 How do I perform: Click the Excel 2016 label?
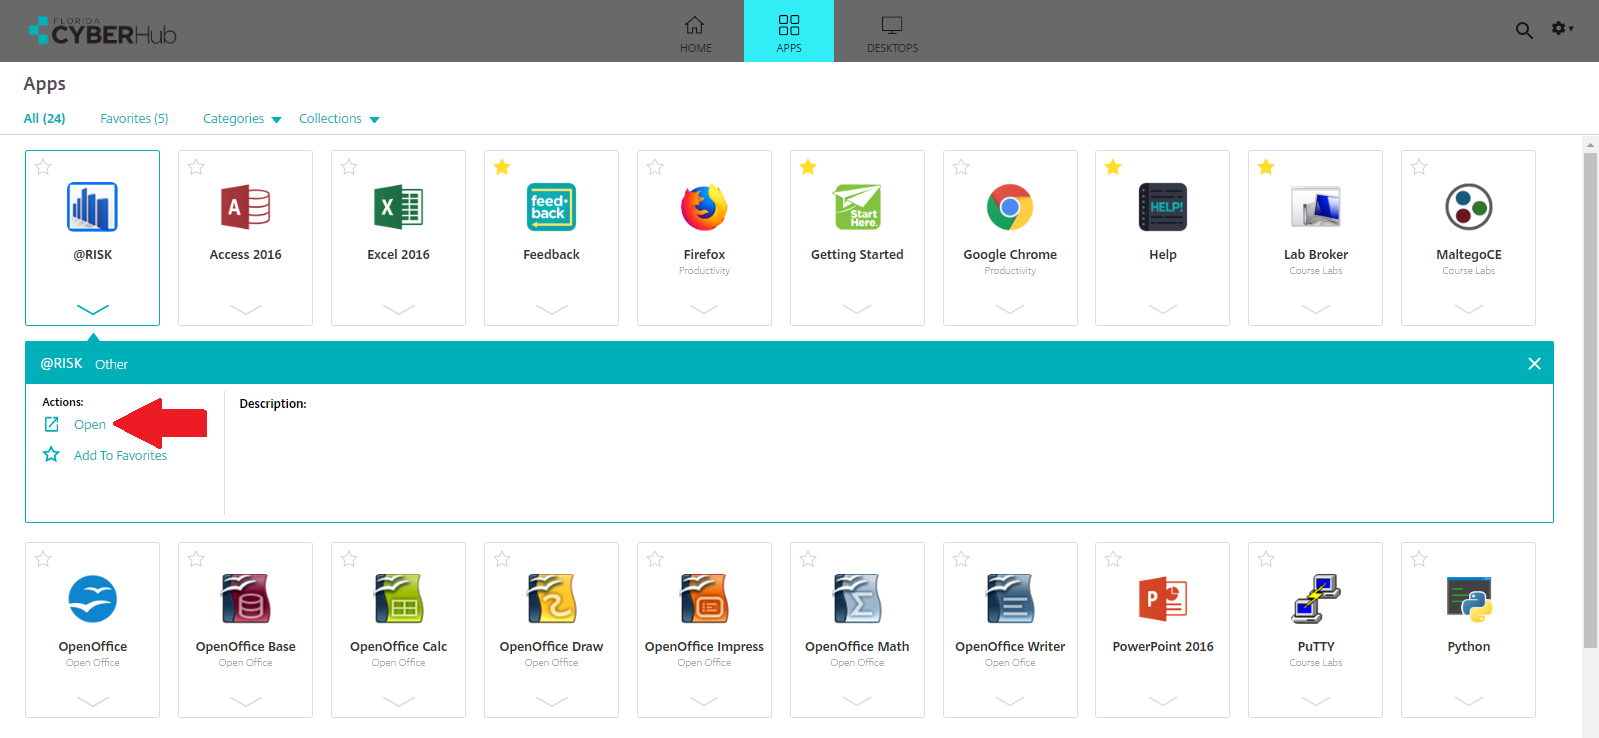coord(398,254)
